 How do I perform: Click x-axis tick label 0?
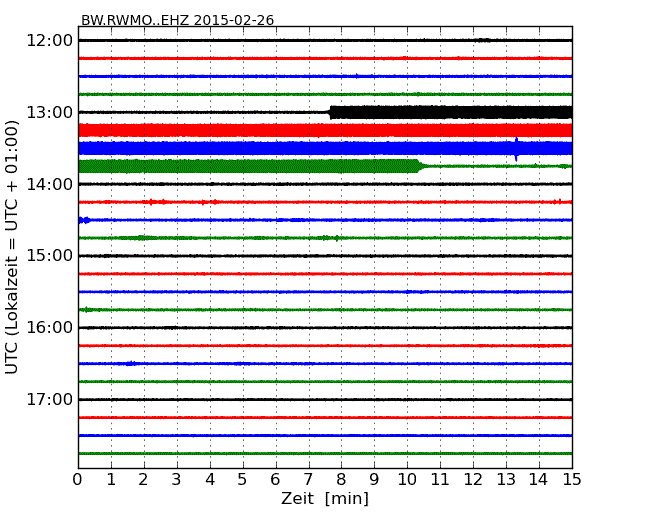[x=78, y=480]
